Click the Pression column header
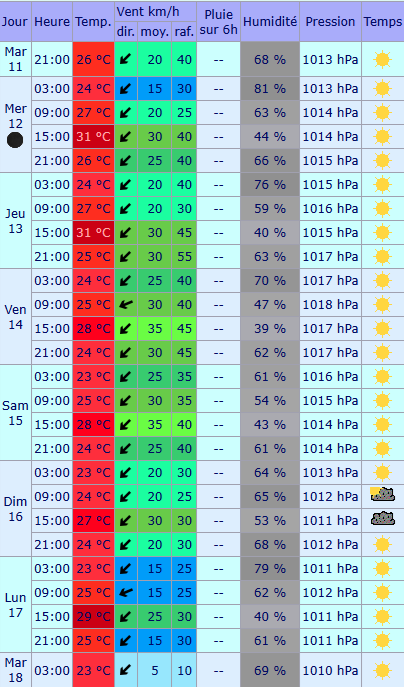 click(330, 21)
